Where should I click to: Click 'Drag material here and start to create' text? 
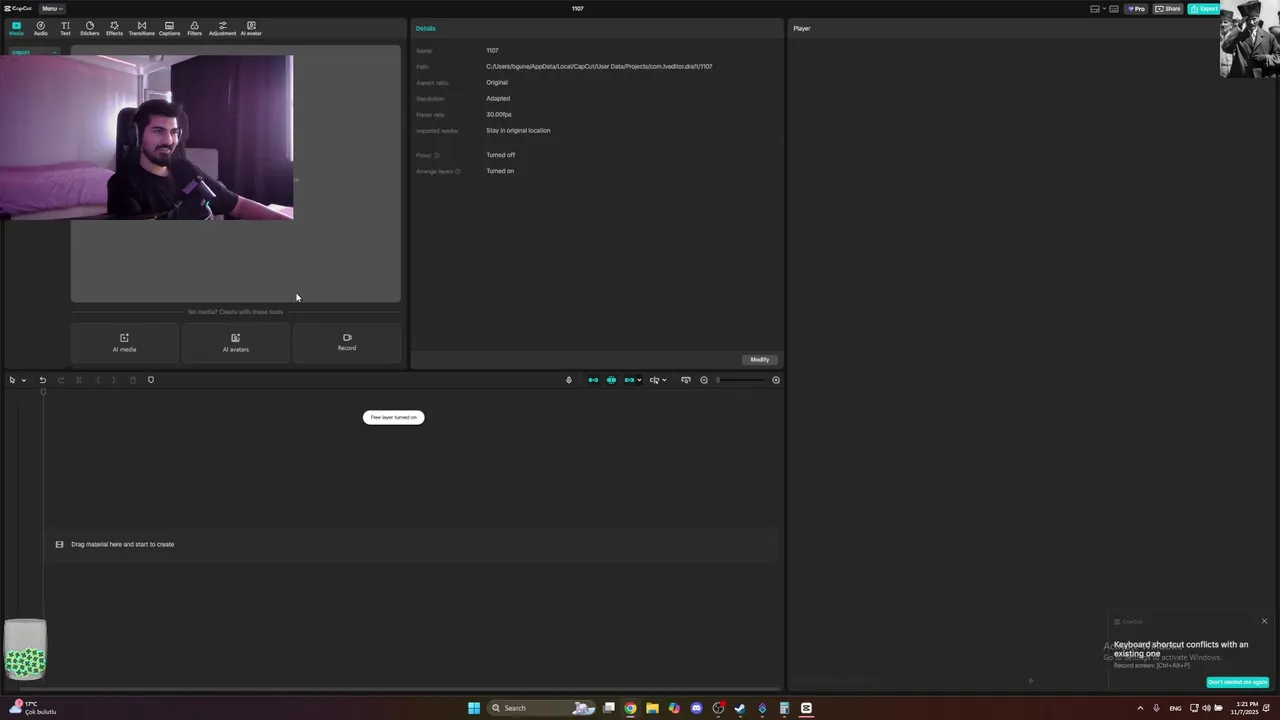[x=122, y=544]
